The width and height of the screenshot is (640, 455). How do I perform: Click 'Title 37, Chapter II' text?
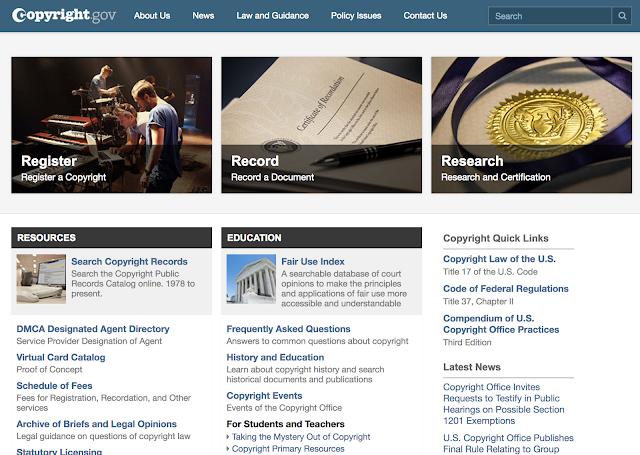pos(478,302)
